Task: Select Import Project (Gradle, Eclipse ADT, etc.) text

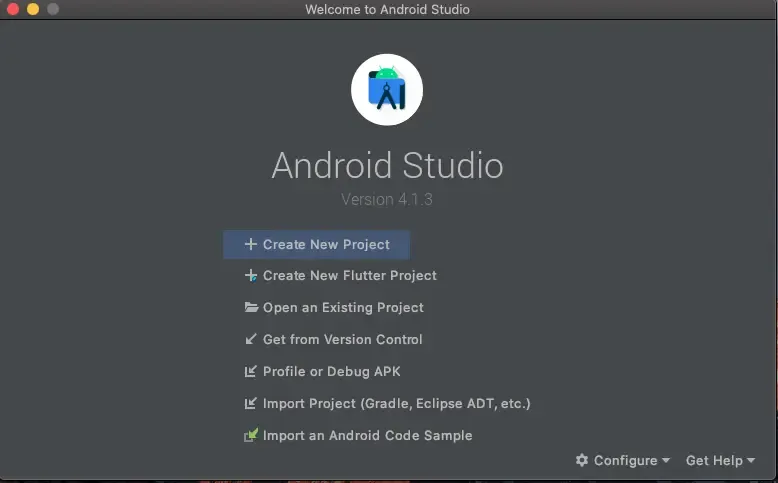Action: [x=396, y=404]
